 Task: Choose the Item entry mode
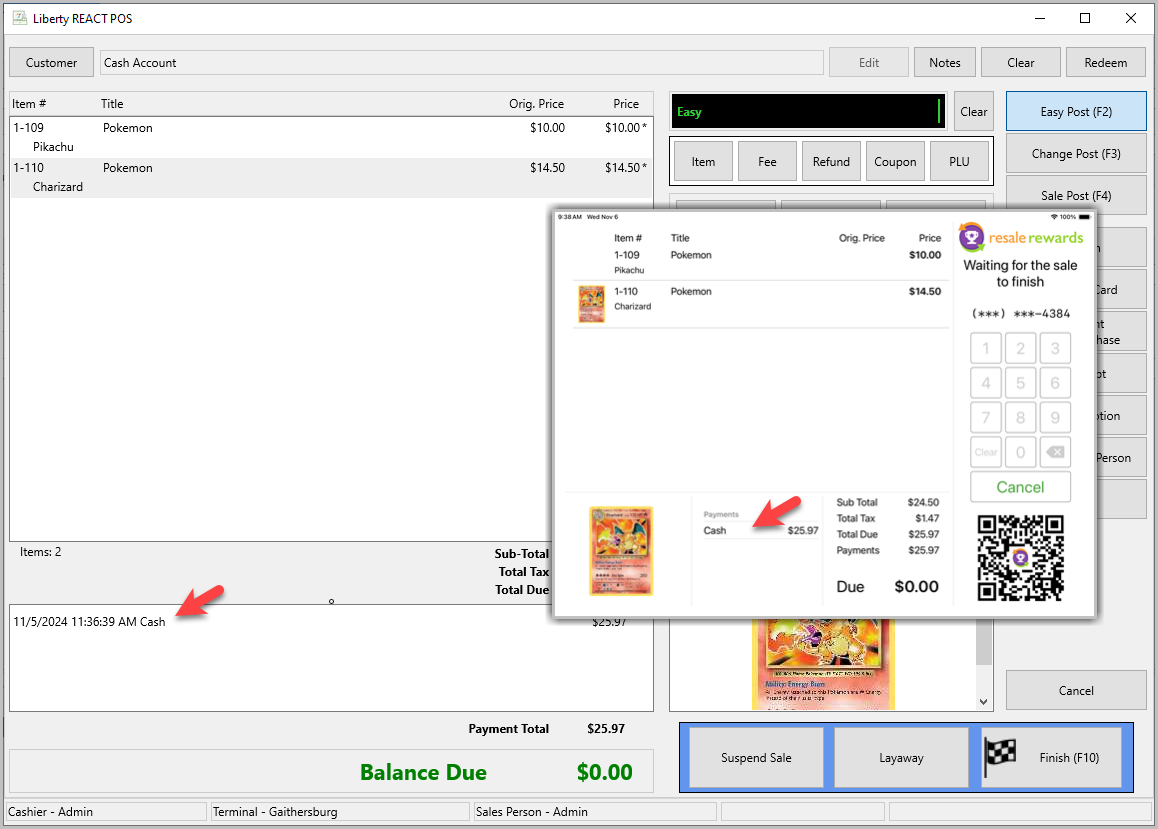(x=703, y=162)
